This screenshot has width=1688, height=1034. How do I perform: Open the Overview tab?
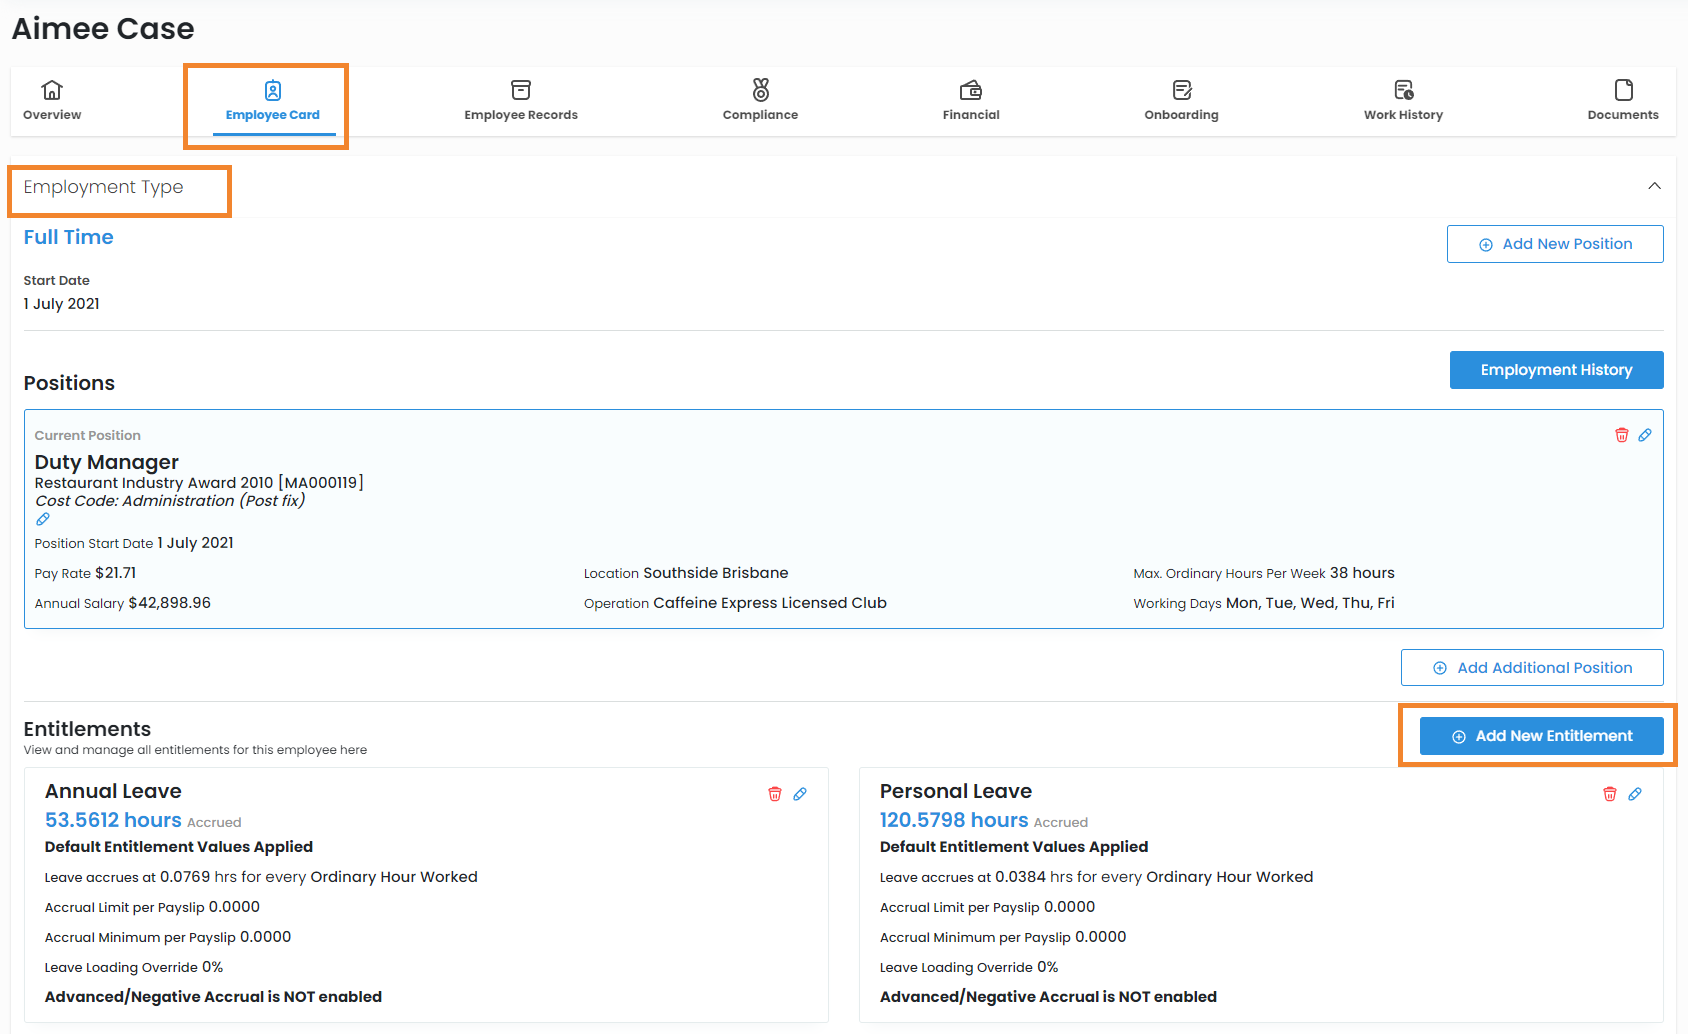(x=52, y=101)
